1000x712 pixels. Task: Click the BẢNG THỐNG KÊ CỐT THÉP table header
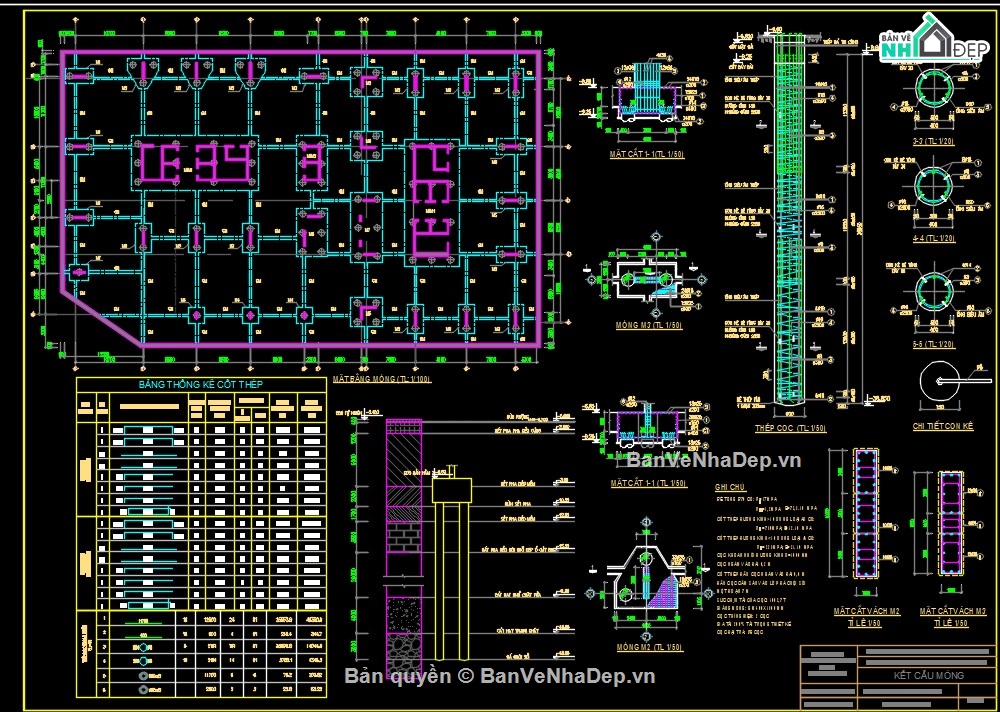201,384
